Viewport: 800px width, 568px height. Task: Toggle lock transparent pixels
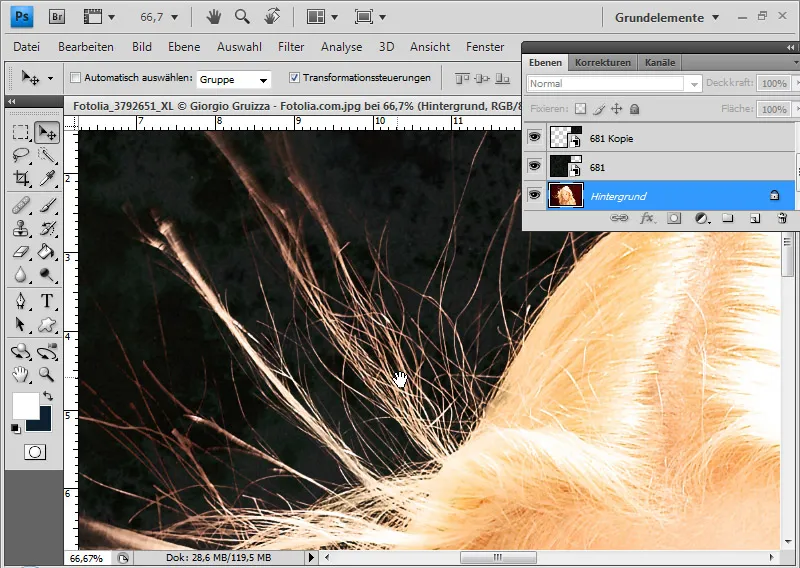[x=580, y=109]
